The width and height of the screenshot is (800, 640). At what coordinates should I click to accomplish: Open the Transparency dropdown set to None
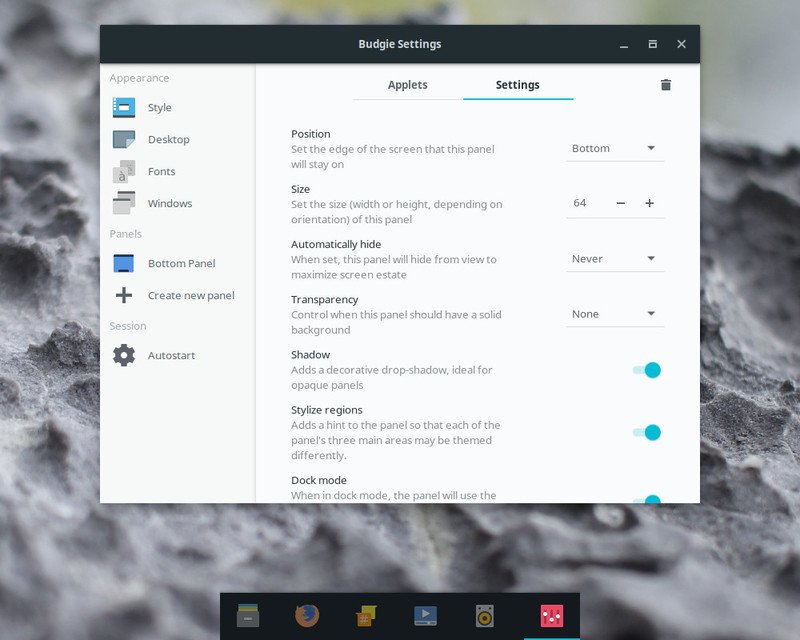point(614,314)
